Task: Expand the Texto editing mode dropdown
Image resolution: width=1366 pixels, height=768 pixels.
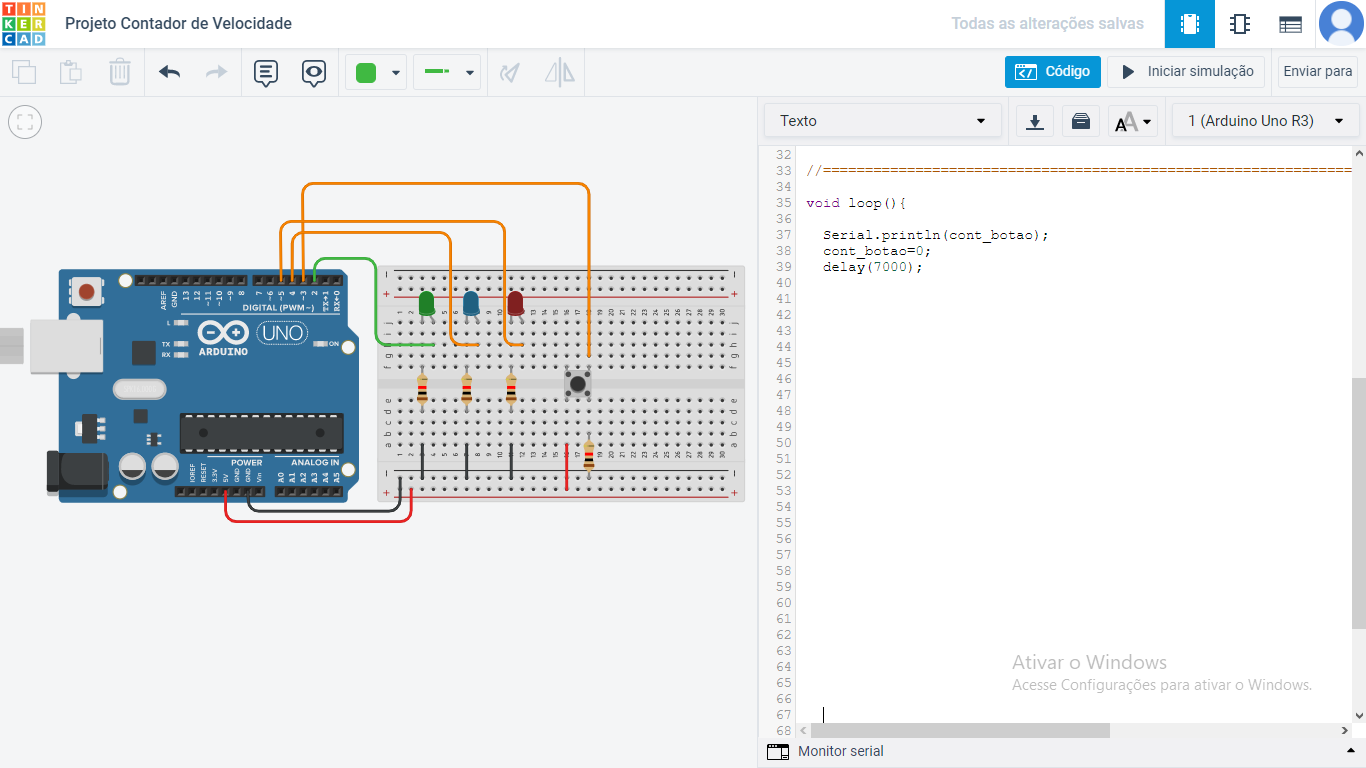Action: (x=883, y=121)
